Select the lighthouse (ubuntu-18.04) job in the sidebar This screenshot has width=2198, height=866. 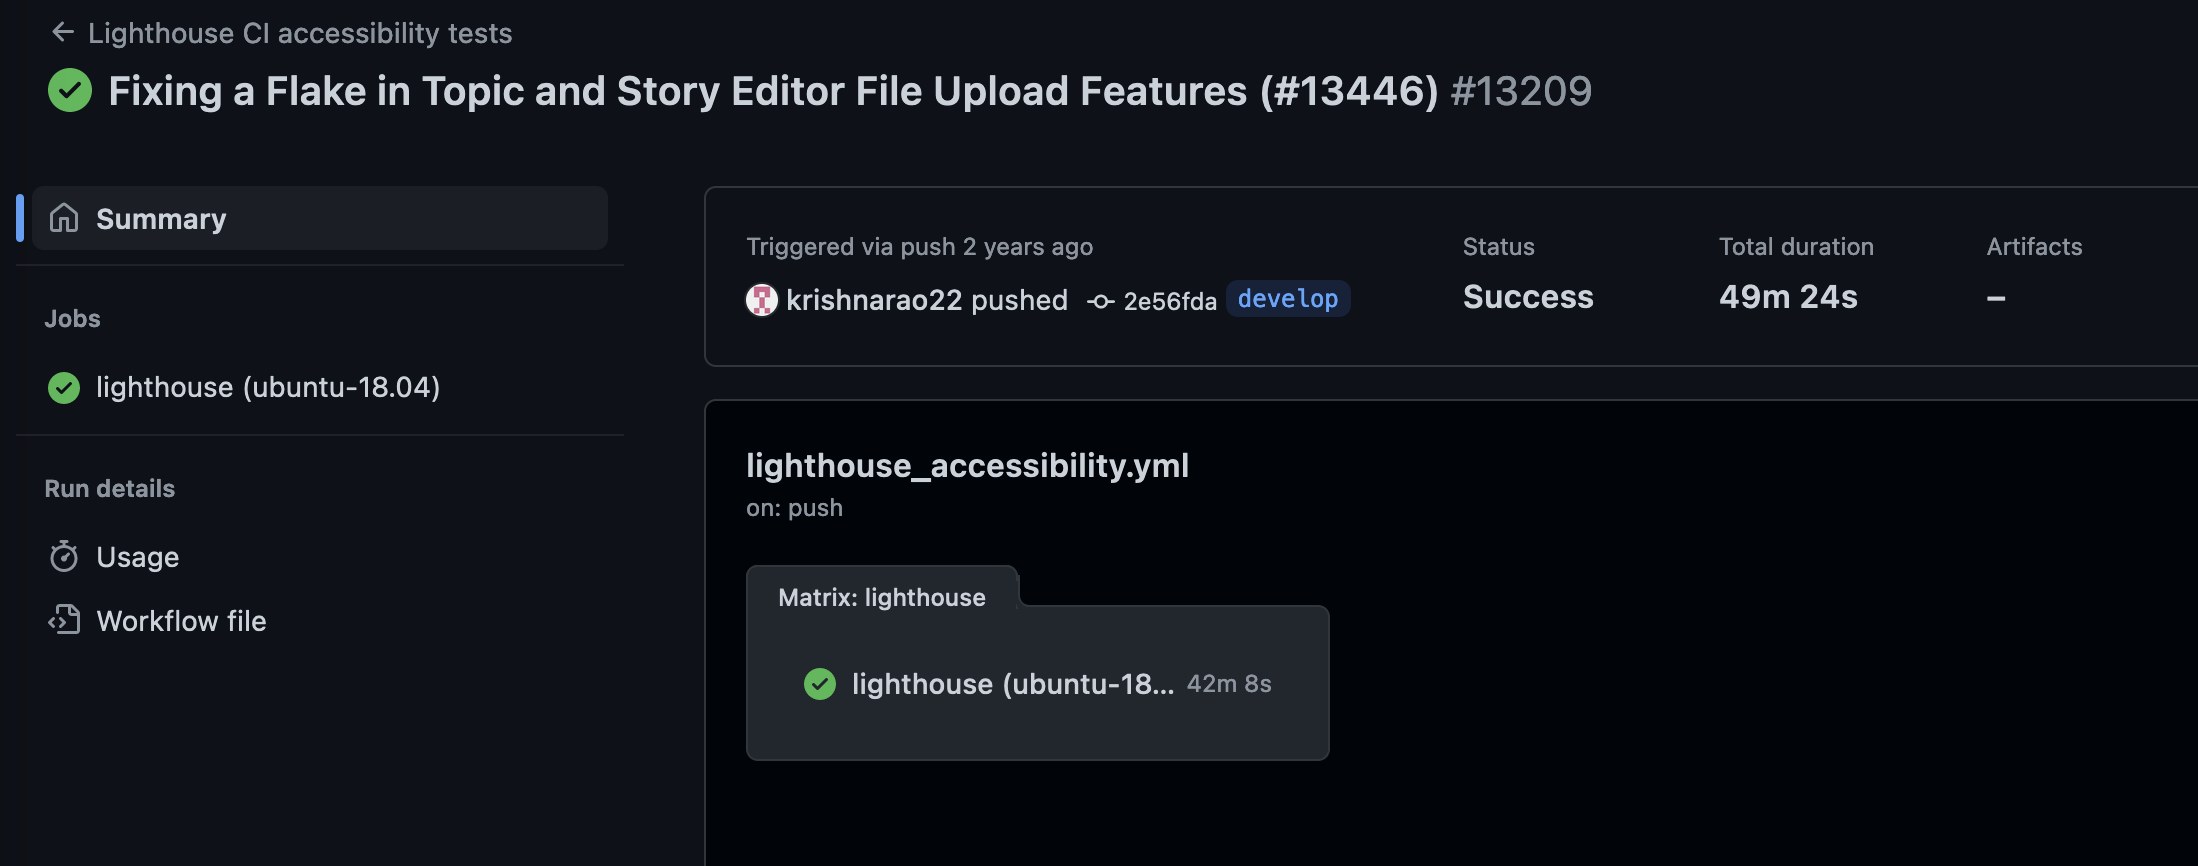(x=268, y=387)
